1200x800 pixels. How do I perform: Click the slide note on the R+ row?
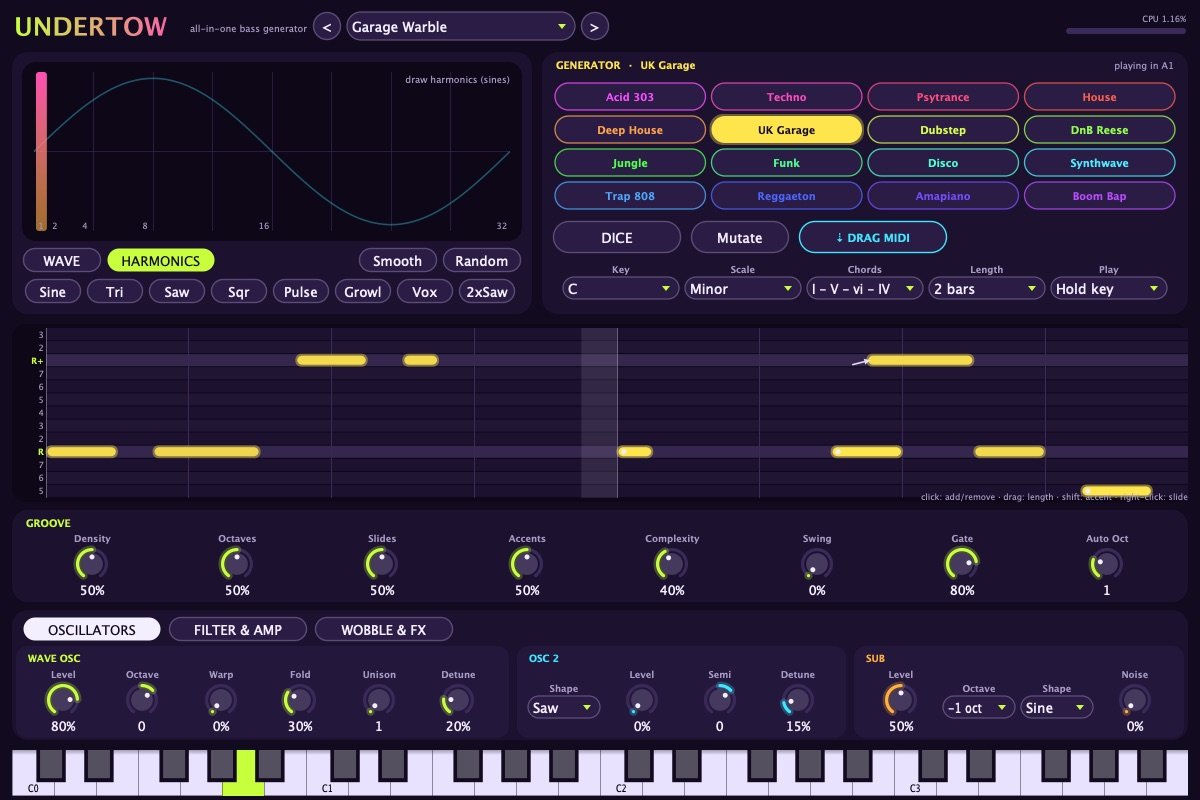click(920, 360)
